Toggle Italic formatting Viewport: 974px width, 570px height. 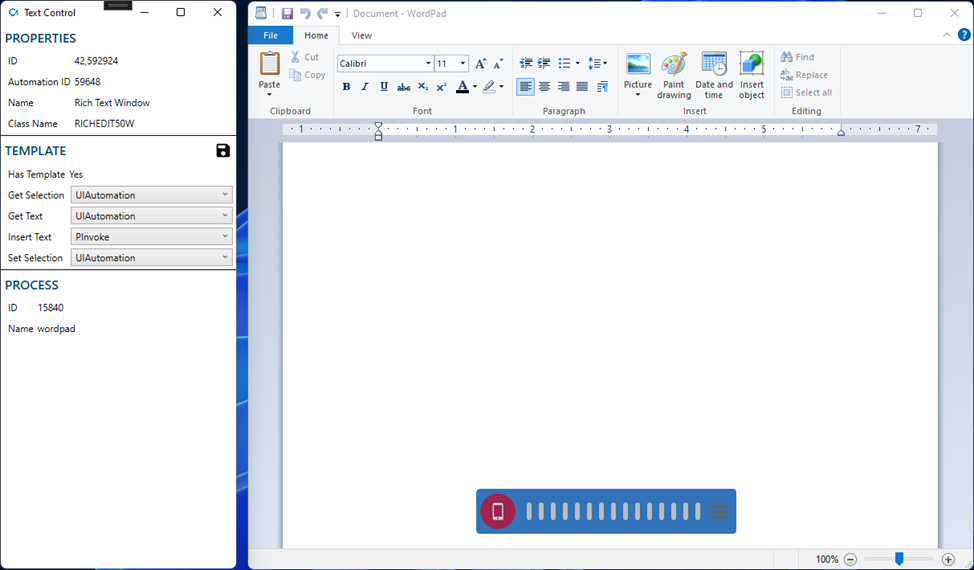click(365, 87)
